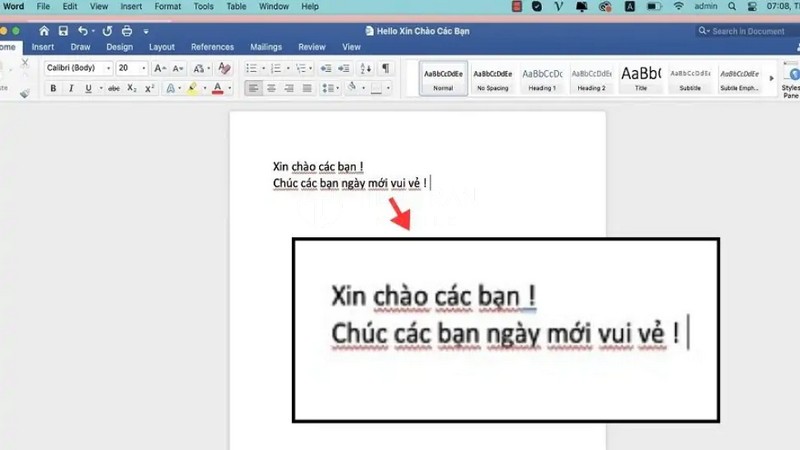
Task: Decrease paragraph indent
Action: click(x=326, y=68)
